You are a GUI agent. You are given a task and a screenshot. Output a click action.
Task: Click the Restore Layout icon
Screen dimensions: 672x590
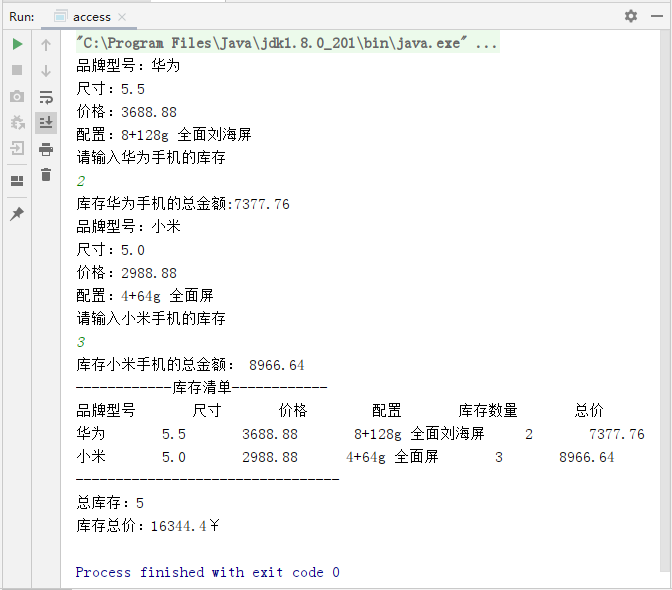click(x=17, y=181)
